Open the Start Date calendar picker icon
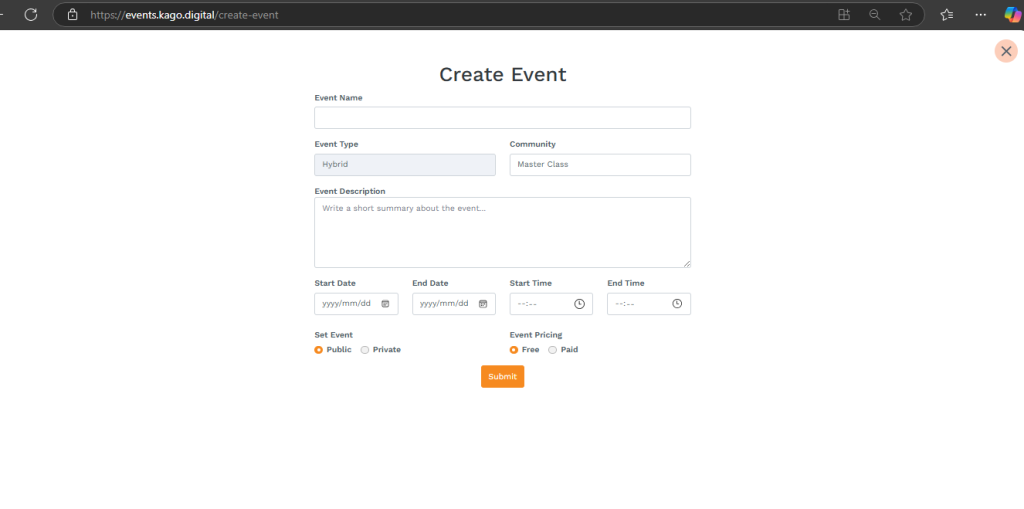The width and height of the screenshot is (1024, 509). tap(385, 304)
